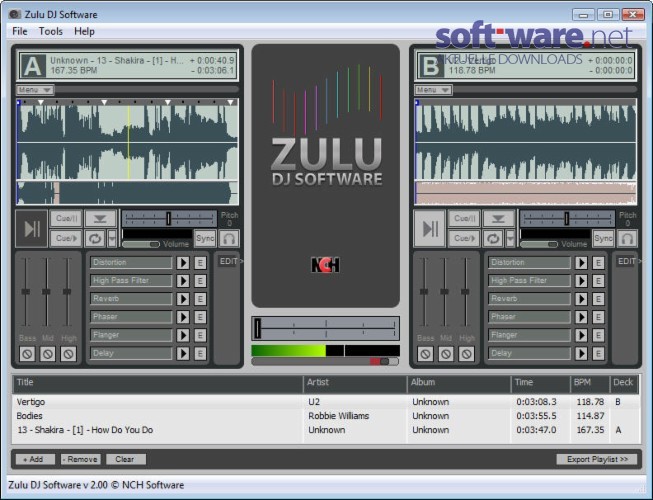Adjust the master volume slider under the meter

325,361
